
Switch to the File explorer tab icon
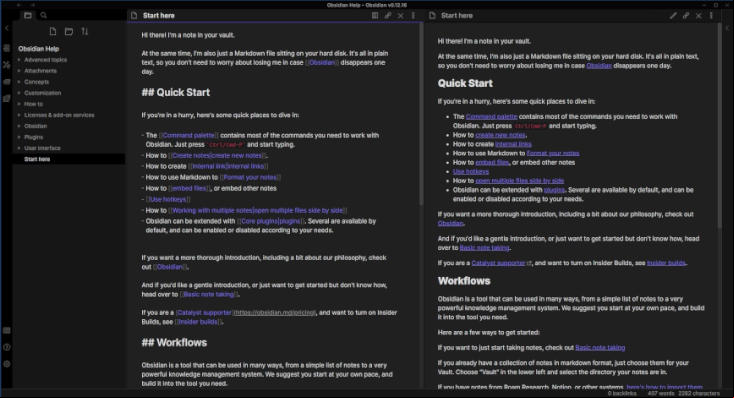point(28,15)
